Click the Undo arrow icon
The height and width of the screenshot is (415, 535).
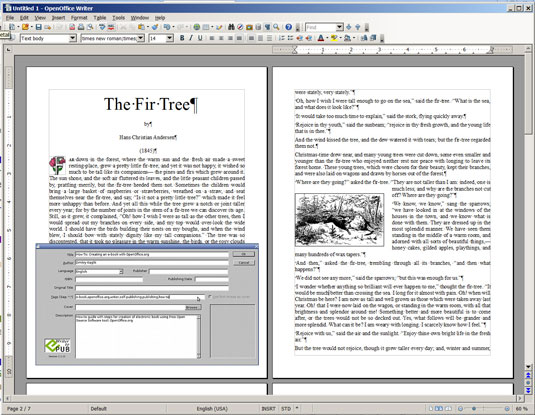coord(167,27)
